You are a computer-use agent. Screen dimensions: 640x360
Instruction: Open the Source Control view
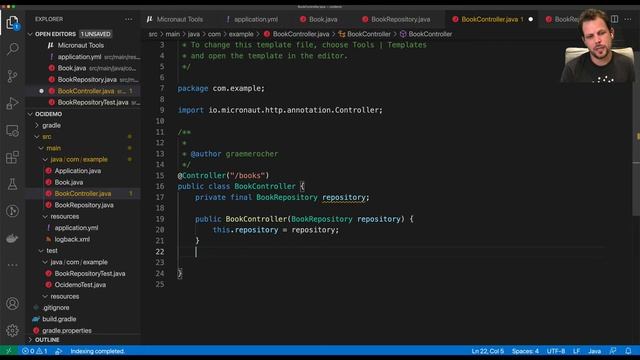point(12,76)
